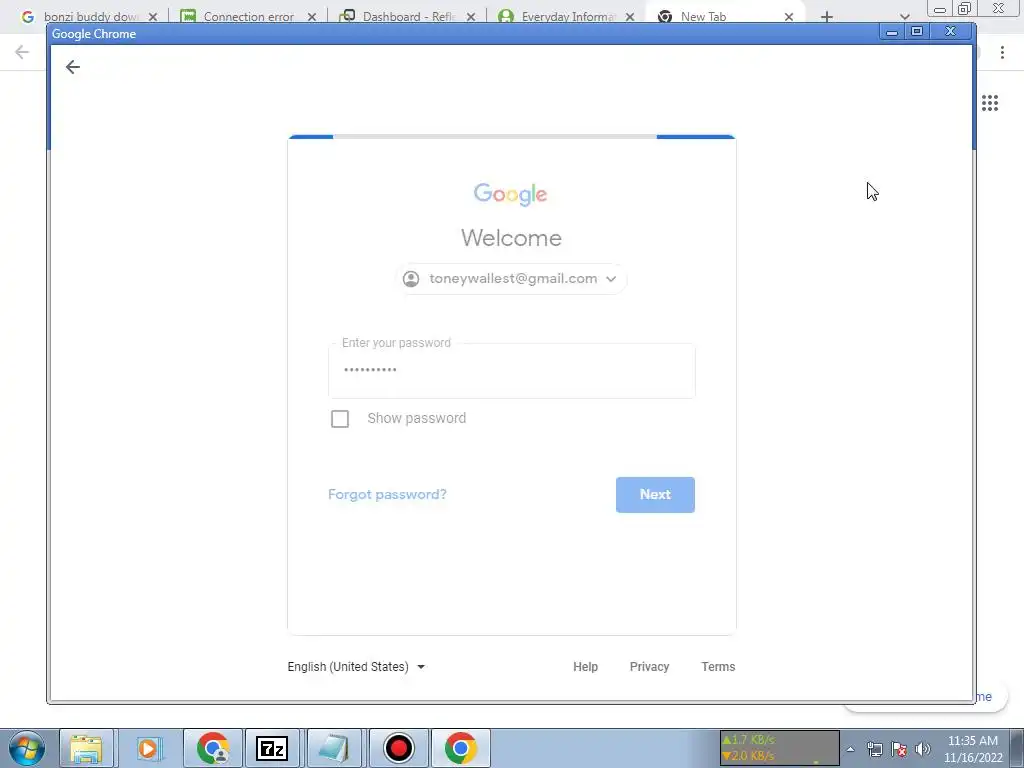This screenshot has width=1024, height=768.
Task: Minimize the Google Chrome sign-in window
Action: 891,32
